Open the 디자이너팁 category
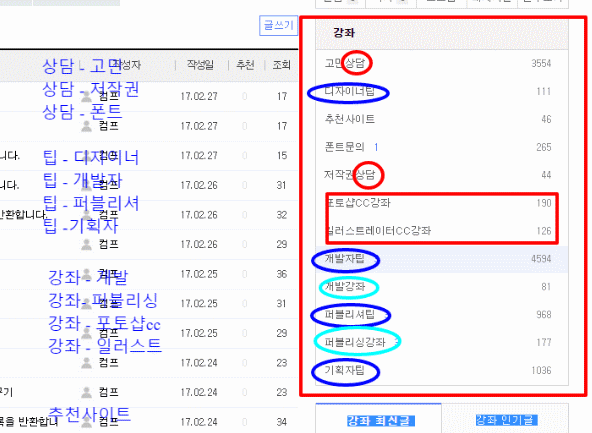Image resolution: width=592 pixels, height=433 pixels. [x=350, y=91]
